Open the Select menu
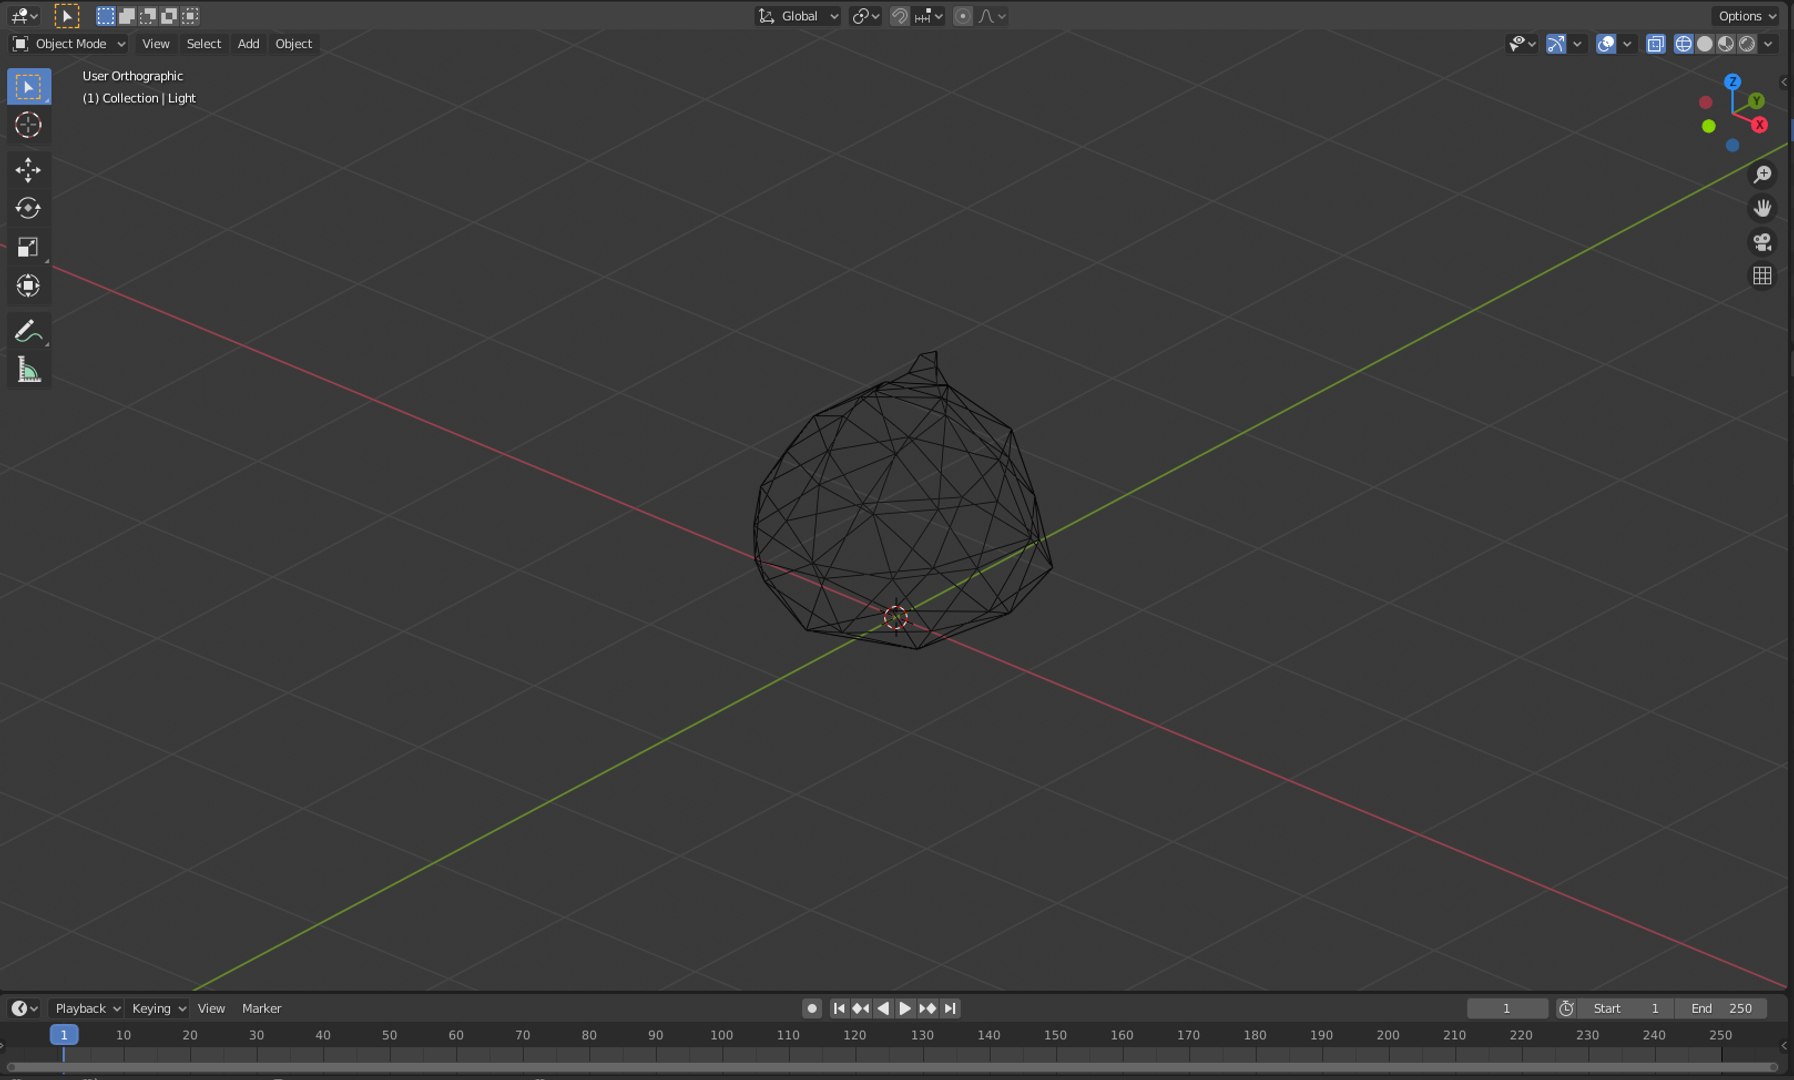This screenshot has height=1080, width=1794. [x=204, y=44]
